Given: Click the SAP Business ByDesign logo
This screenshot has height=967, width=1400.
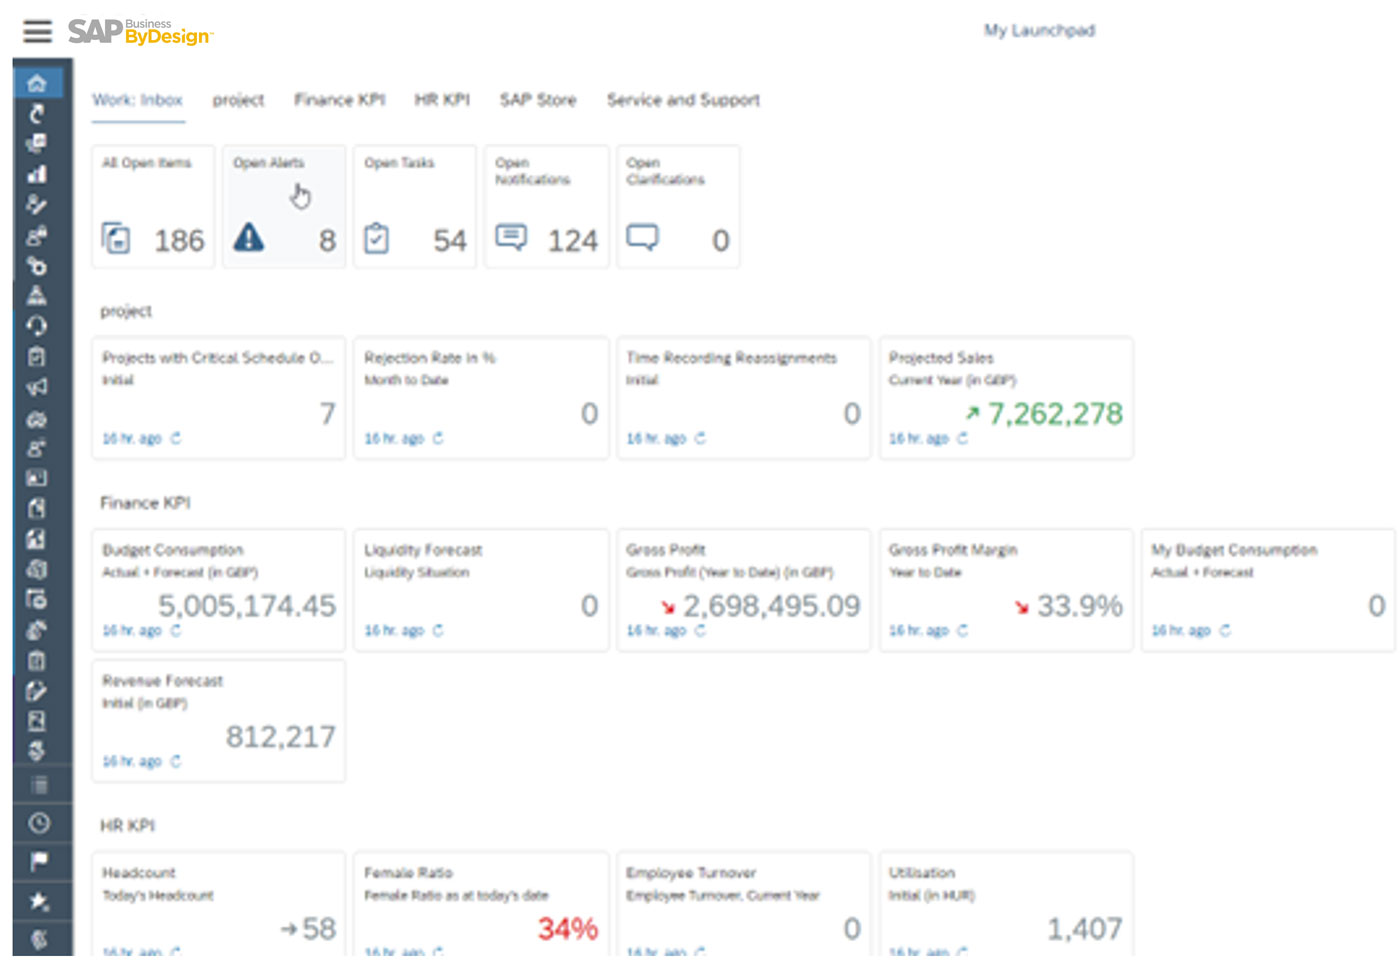Looking at the screenshot, I should coord(140,32).
